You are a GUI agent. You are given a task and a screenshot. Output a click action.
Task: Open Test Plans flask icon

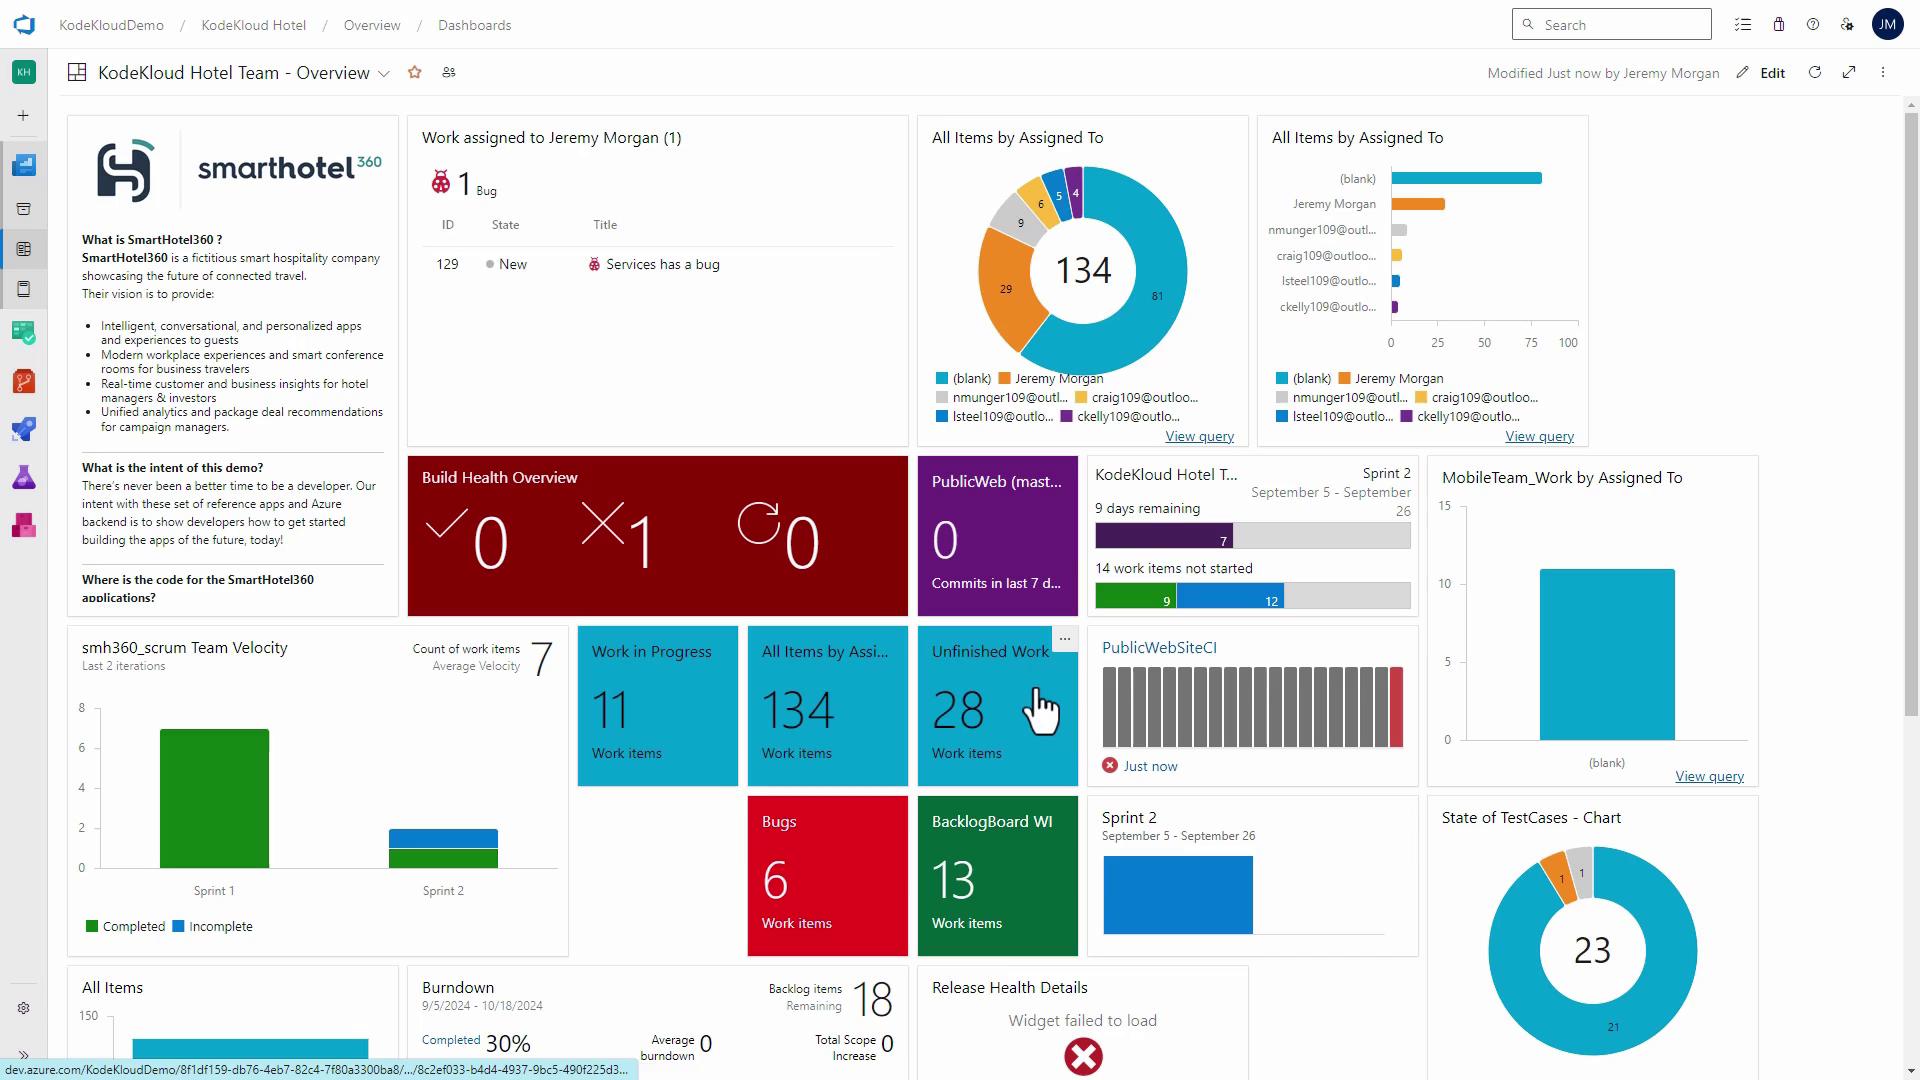point(24,477)
